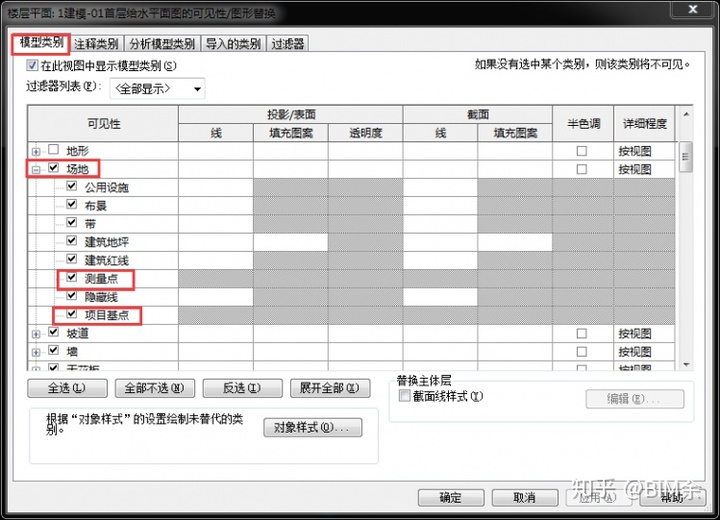Click 详细程度 cell 按视图 for 坡道
Screen dimensions: 720x520
click(644, 333)
